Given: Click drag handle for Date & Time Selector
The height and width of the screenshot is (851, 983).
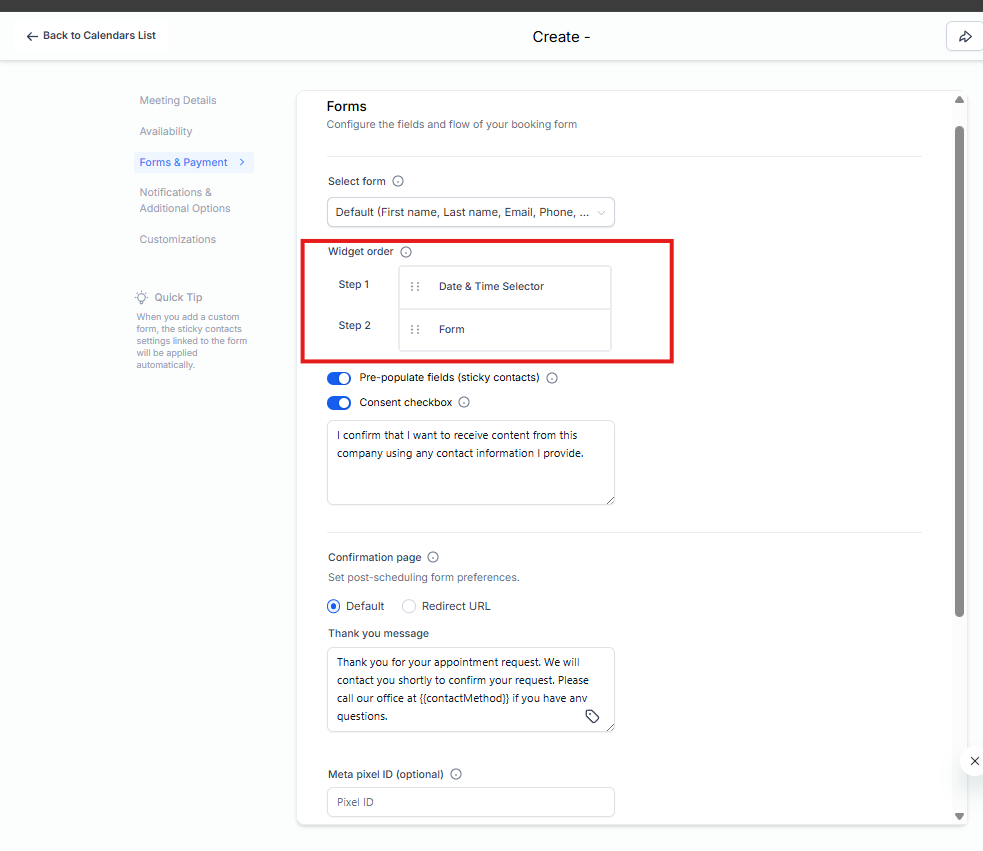Looking at the screenshot, I should 415,287.
